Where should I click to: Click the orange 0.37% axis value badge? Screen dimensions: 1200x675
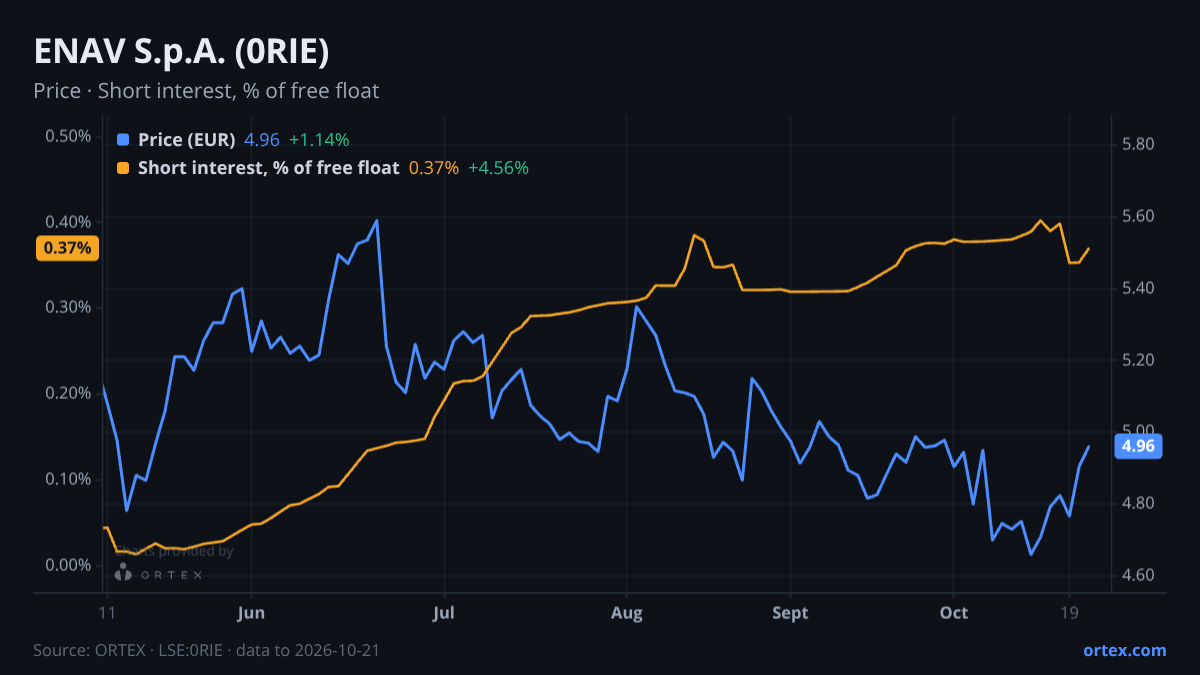click(x=68, y=248)
